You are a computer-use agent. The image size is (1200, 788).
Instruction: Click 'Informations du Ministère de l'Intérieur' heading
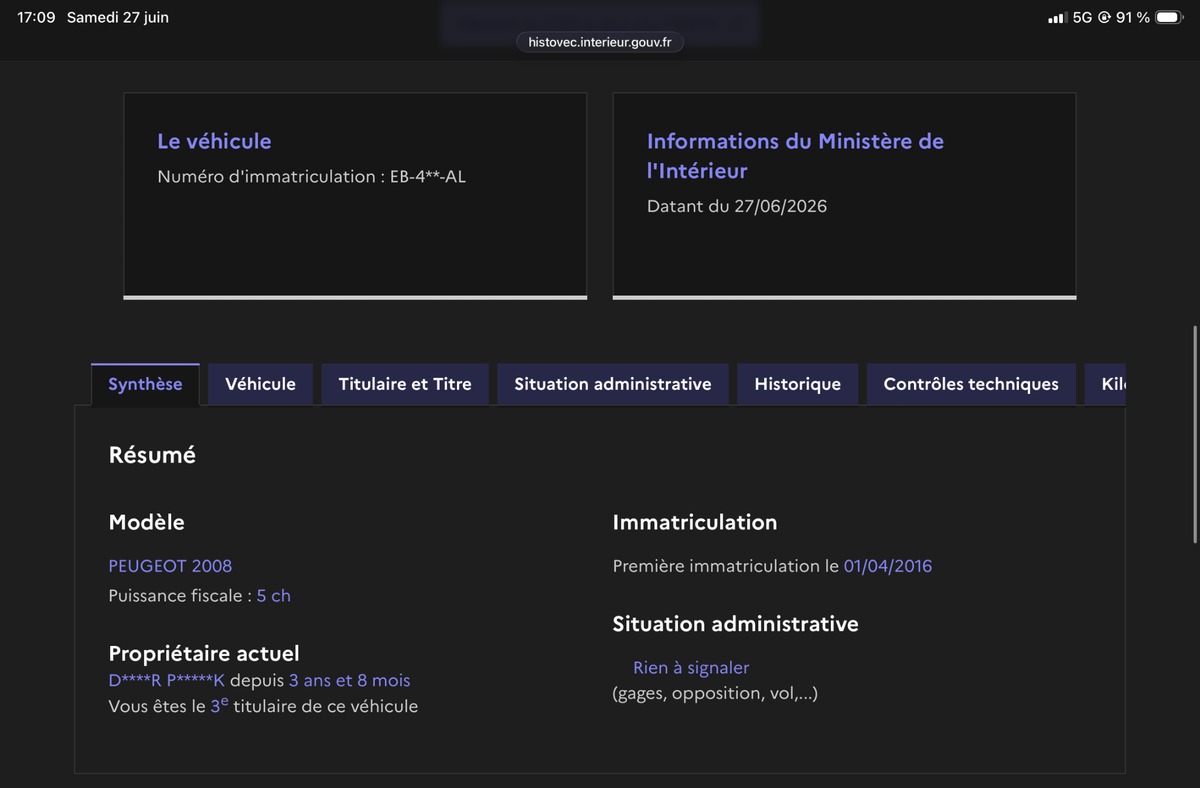(x=795, y=156)
